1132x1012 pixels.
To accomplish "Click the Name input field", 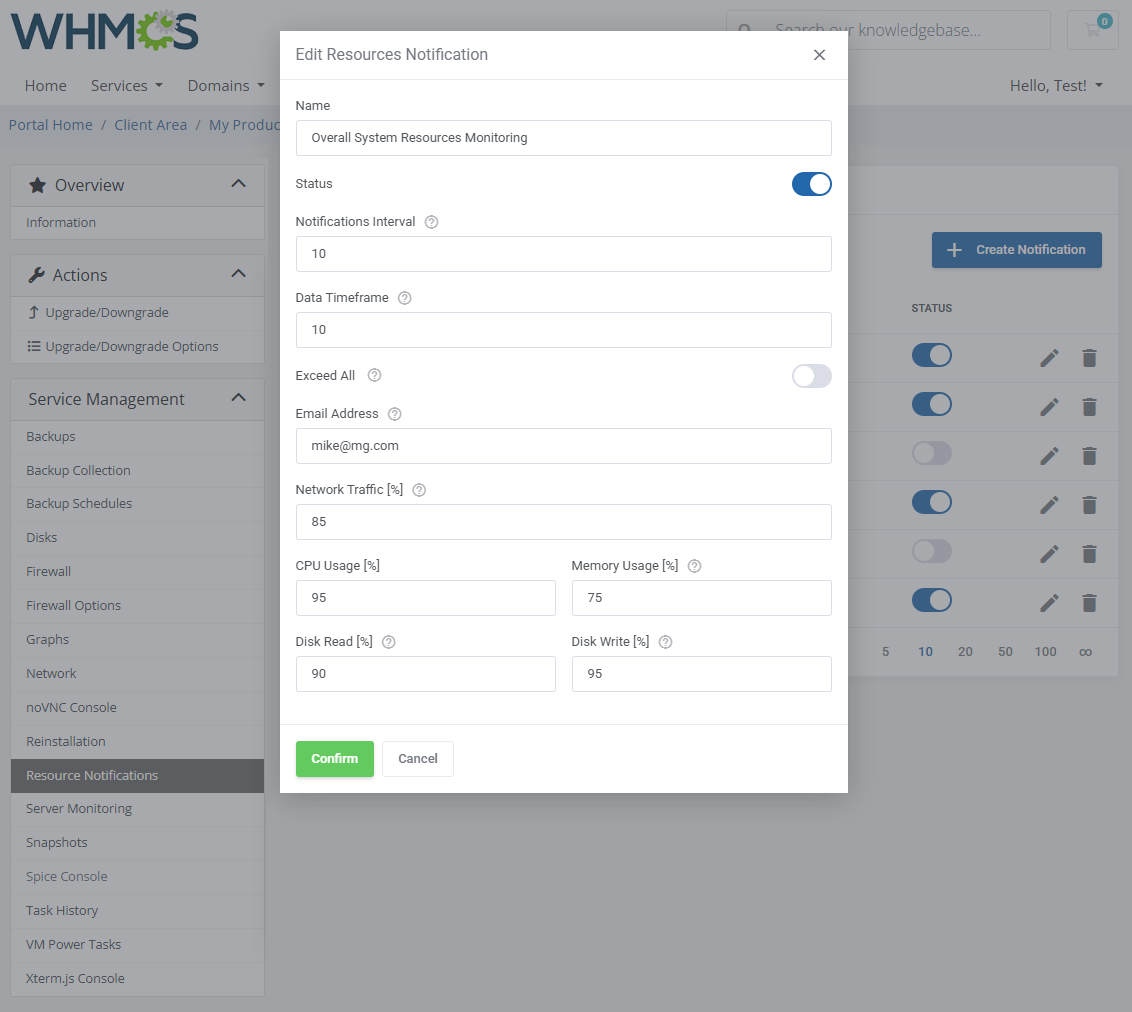I will tap(563, 138).
